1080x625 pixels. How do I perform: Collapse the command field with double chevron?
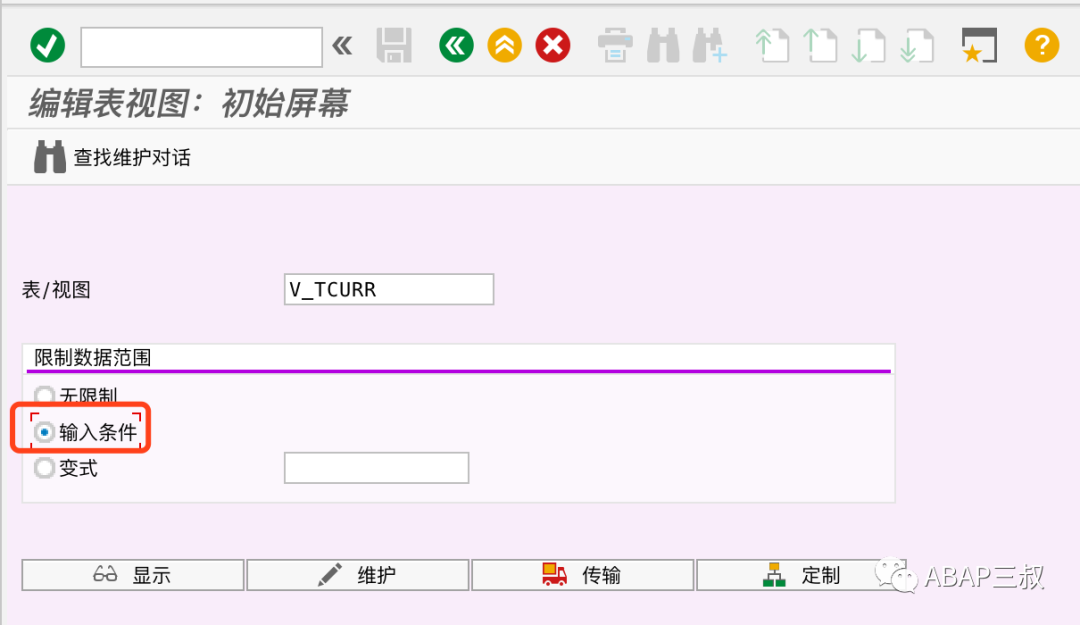click(342, 46)
